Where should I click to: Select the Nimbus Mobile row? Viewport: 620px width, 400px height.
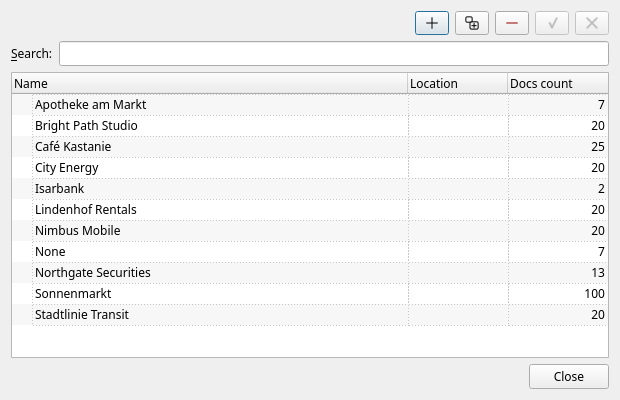(310, 230)
